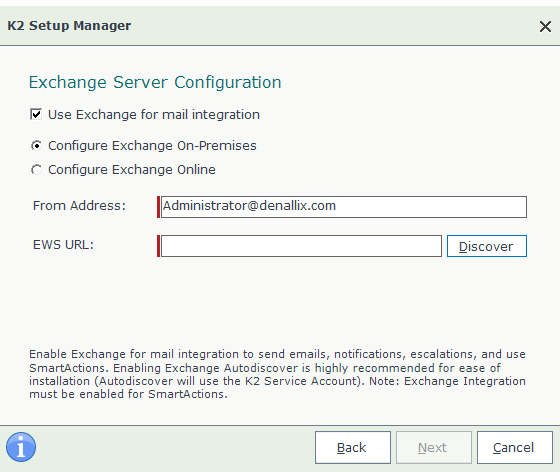
Task: Uncheck the Use Exchange for mail integration checkbox
Action: [36, 115]
